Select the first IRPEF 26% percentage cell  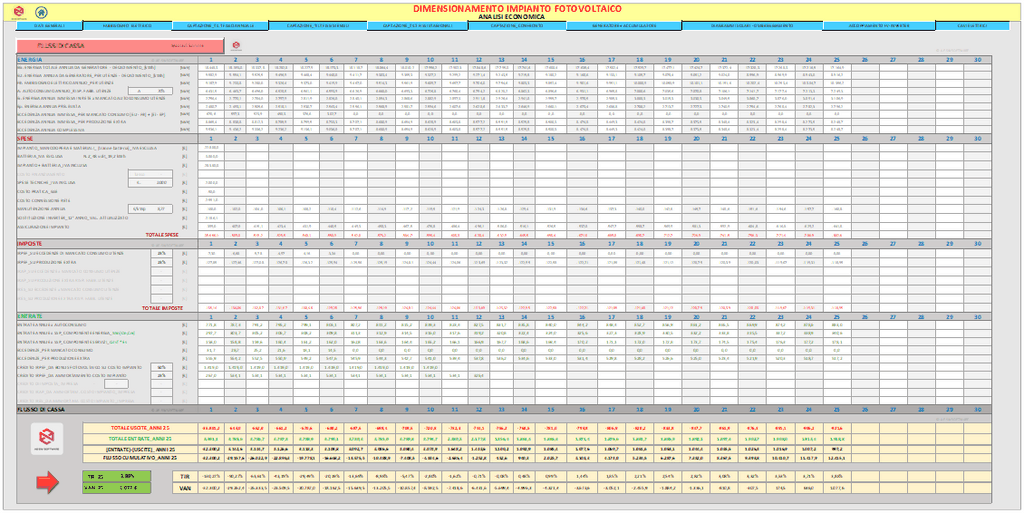(160, 254)
